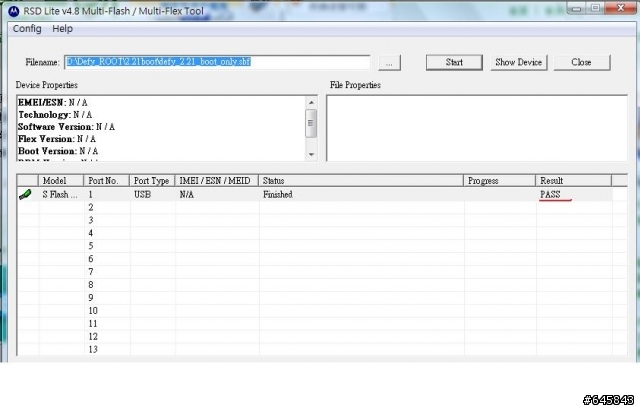The width and height of the screenshot is (640, 408).
Task: Select port number 5 row
Action: click(322, 246)
